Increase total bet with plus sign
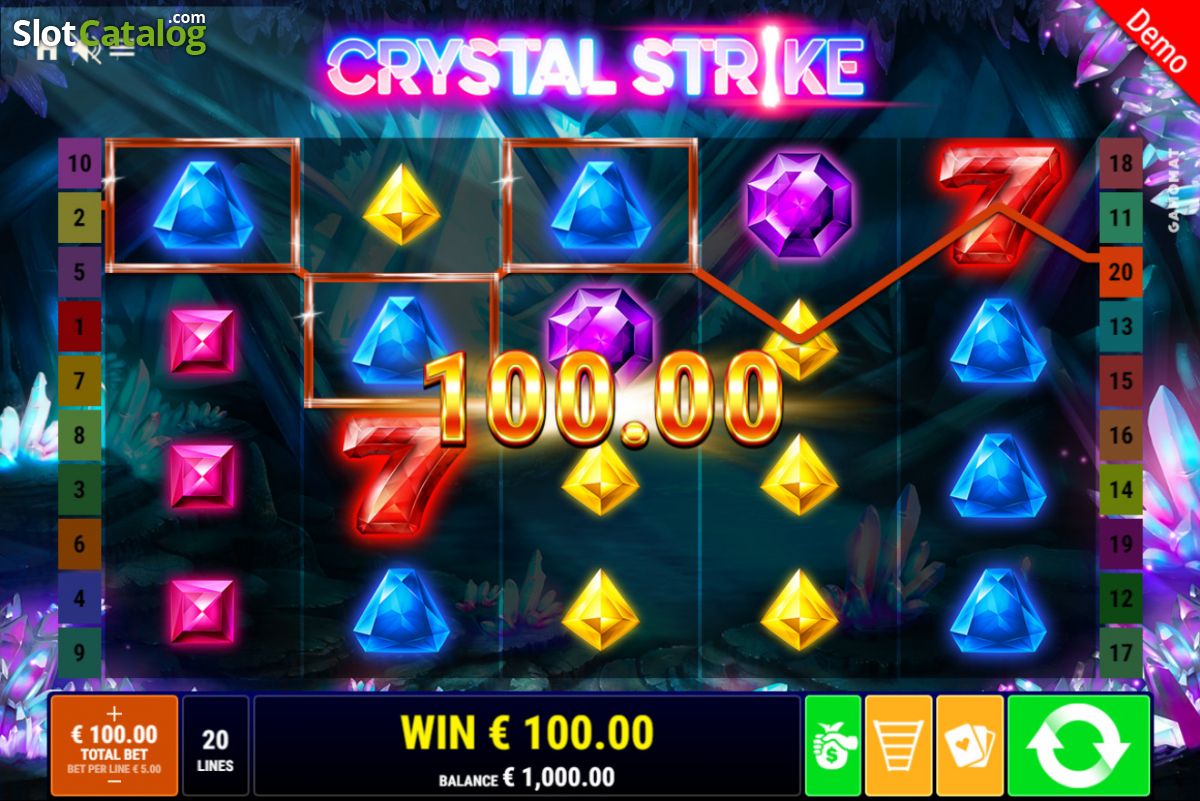Viewport: 1200px width, 801px height. (114, 713)
